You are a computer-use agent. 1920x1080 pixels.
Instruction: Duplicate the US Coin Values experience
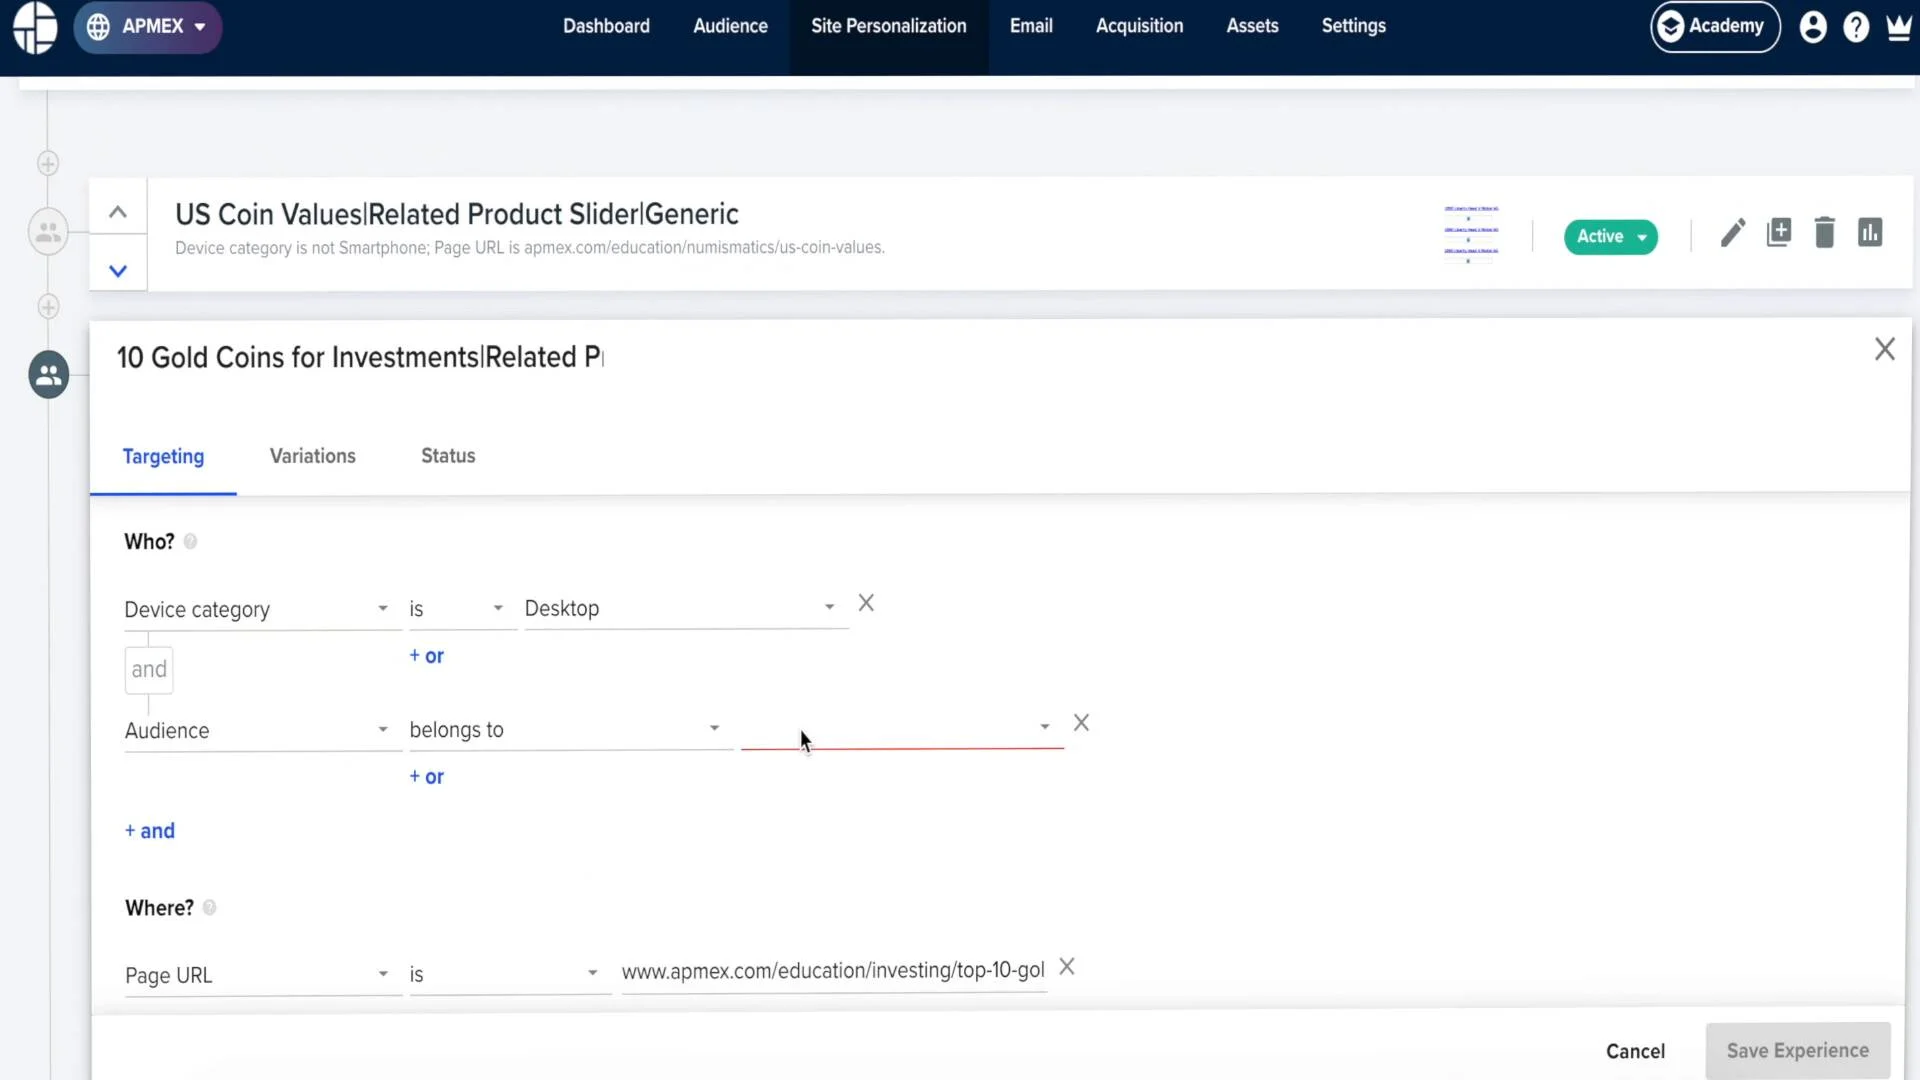(x=1779, y=232)
